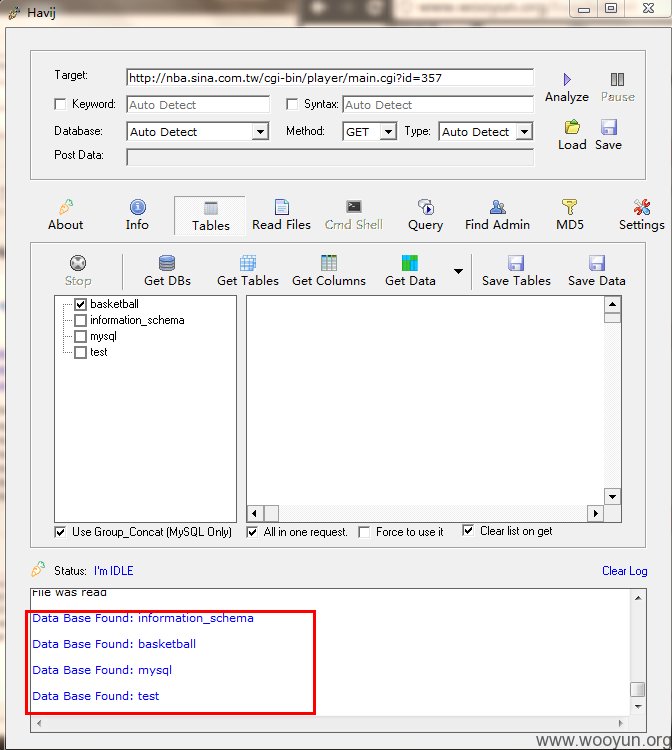Click Get DBs database icon
The image size is (672, 750).
point(167,263)
